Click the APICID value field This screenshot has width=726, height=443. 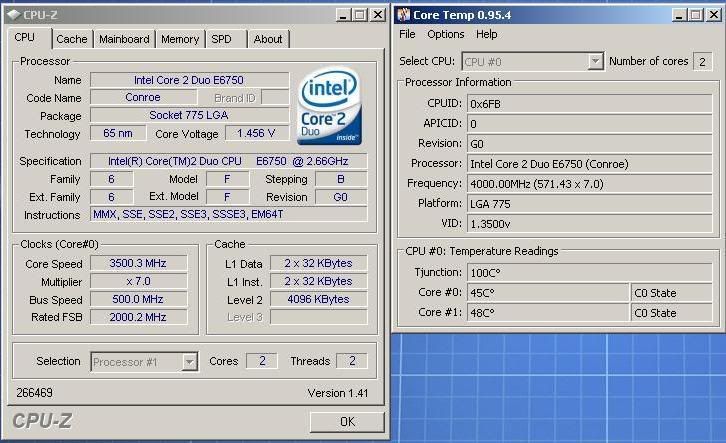[x=589, y=124]
